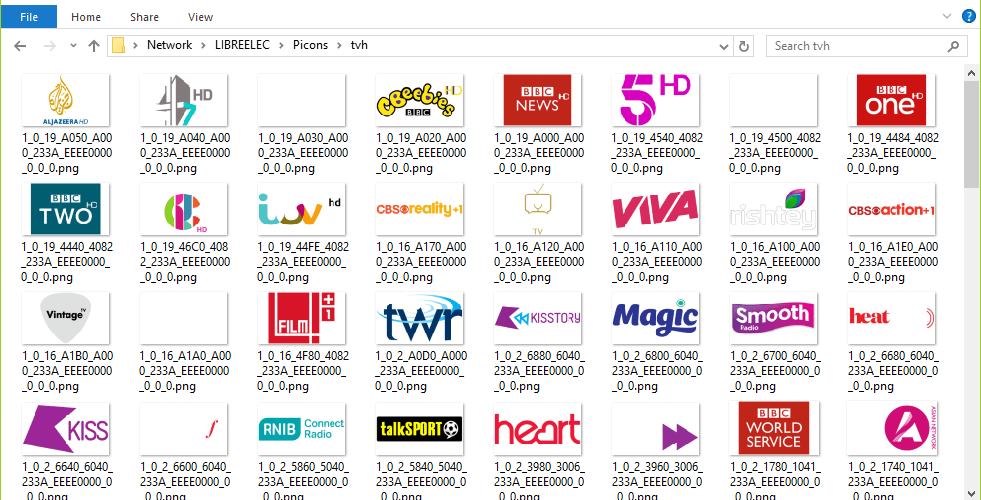Select the Film4 +1 picon
The height and width of the screenshot is (500, 981).
click(x=302, y=318)
